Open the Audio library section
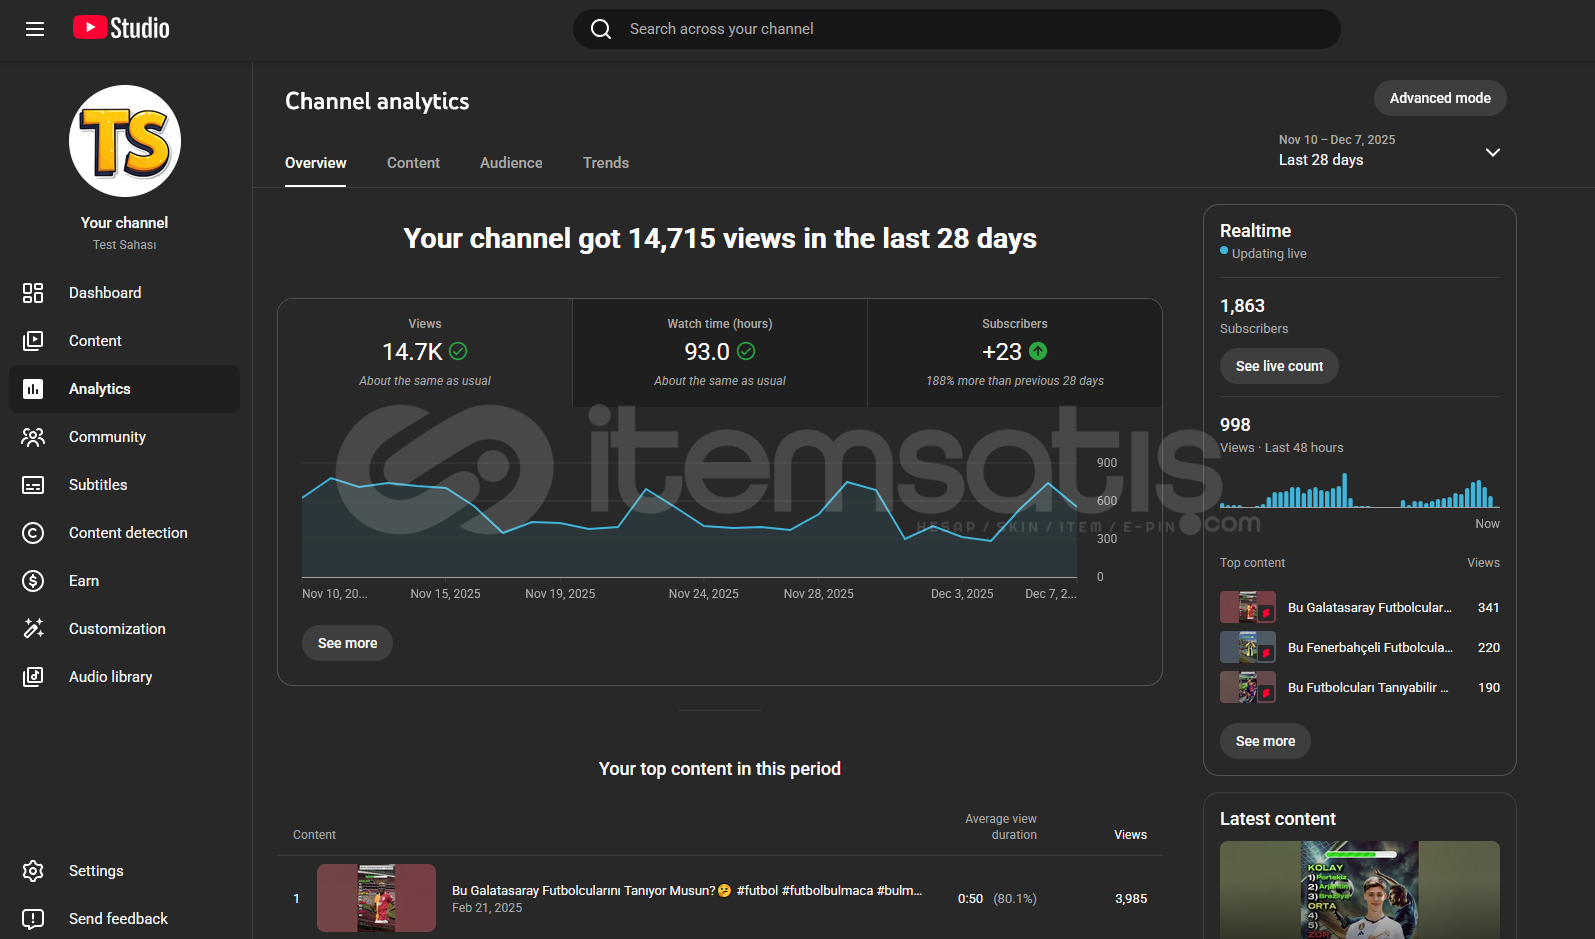 (x=110, y=677)
